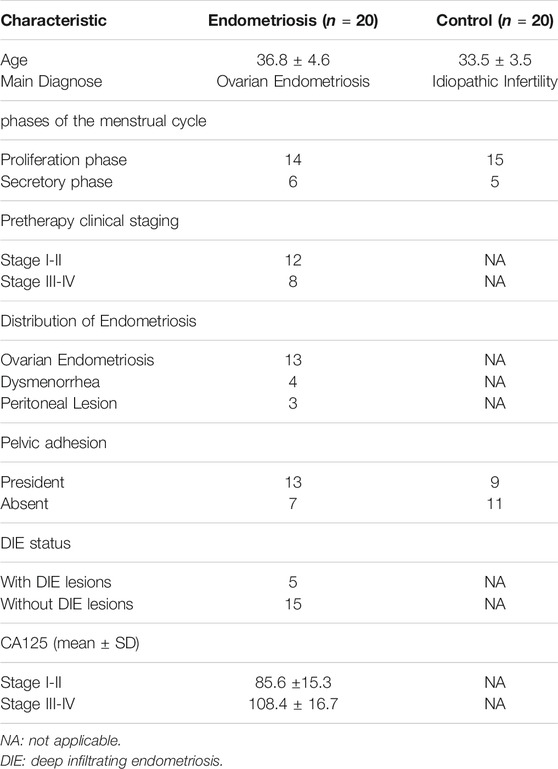Click the 108.4 ± 16.7 value

[293, 704]
